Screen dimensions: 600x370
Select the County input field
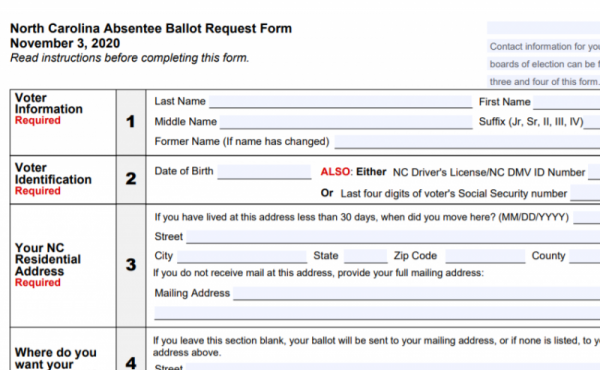(x=585, y=256)
